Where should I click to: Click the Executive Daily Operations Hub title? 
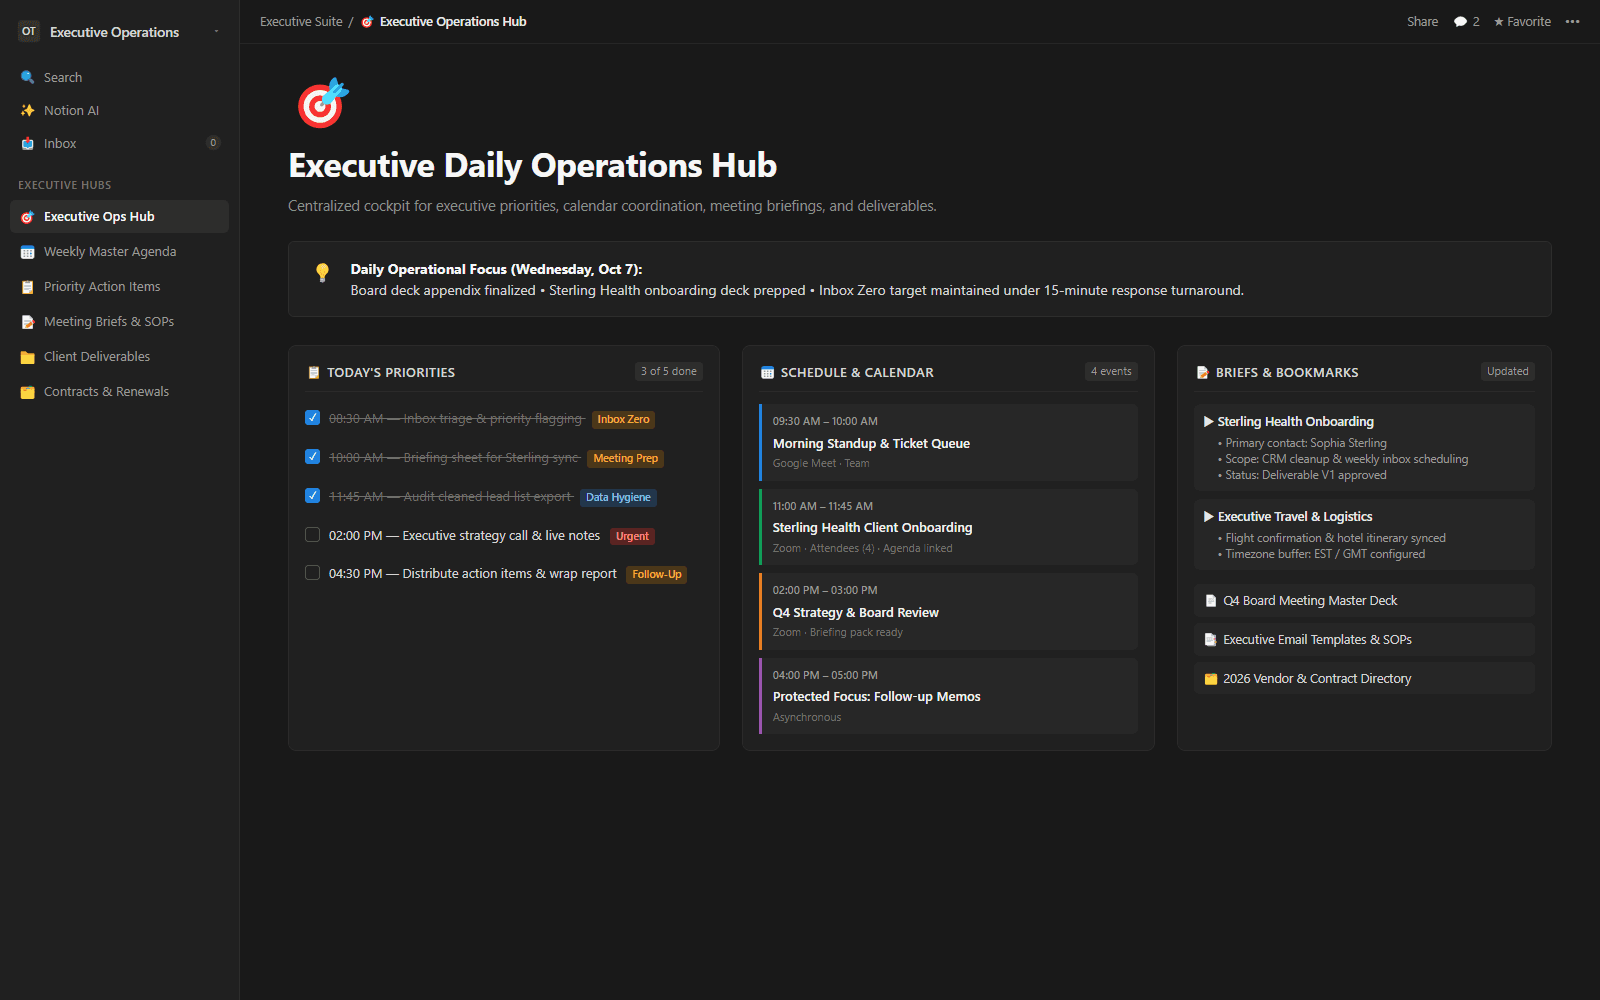[x=533, y=165]
